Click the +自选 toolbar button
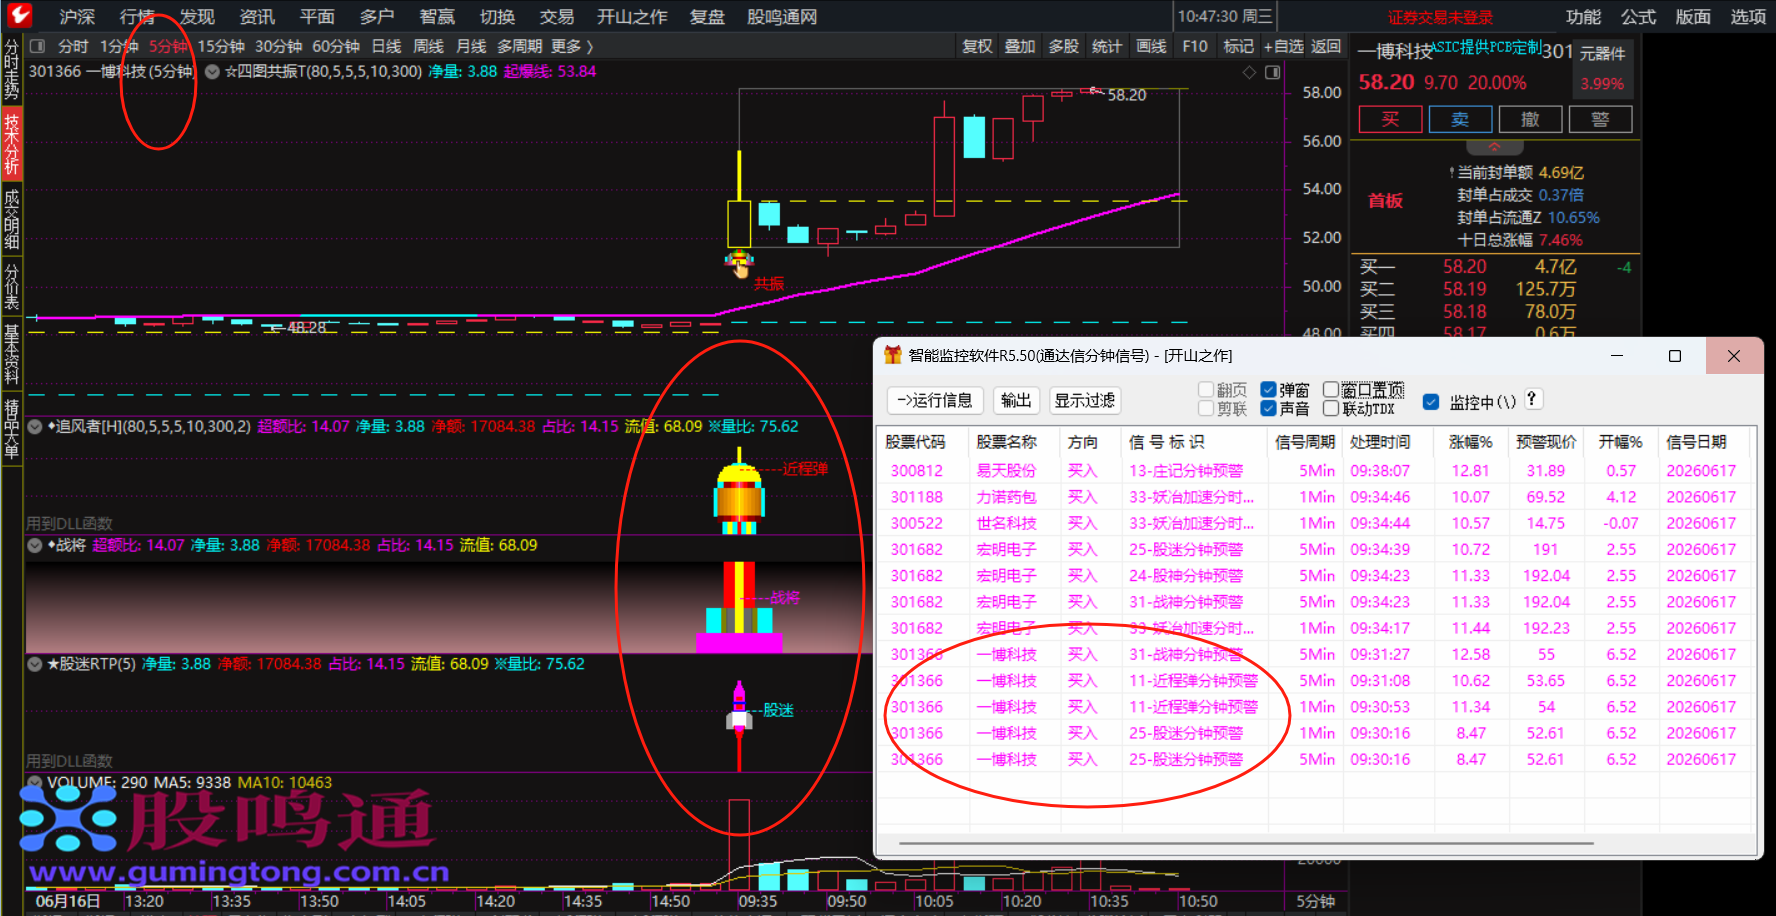1776x916 pixels. [x=1283, y=46]
